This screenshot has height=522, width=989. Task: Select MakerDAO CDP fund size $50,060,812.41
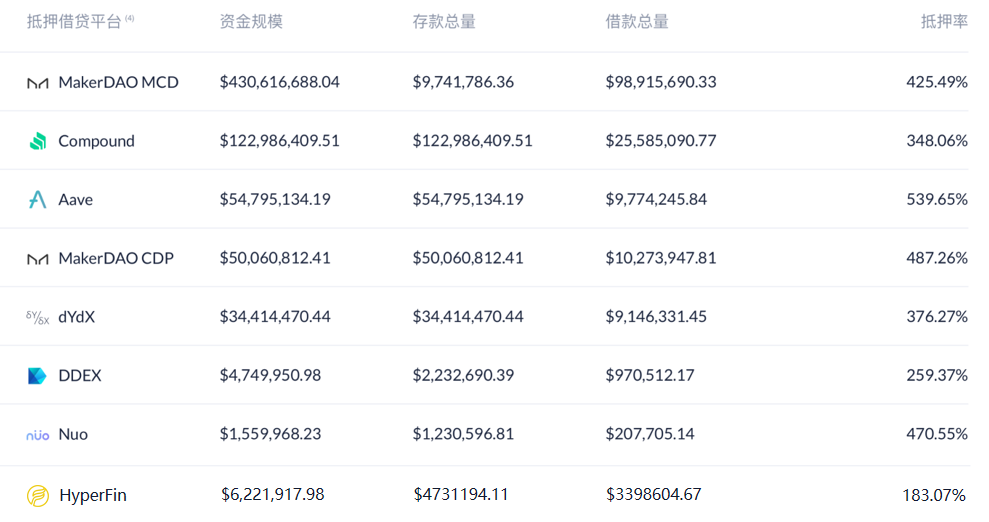pos(275,258)
